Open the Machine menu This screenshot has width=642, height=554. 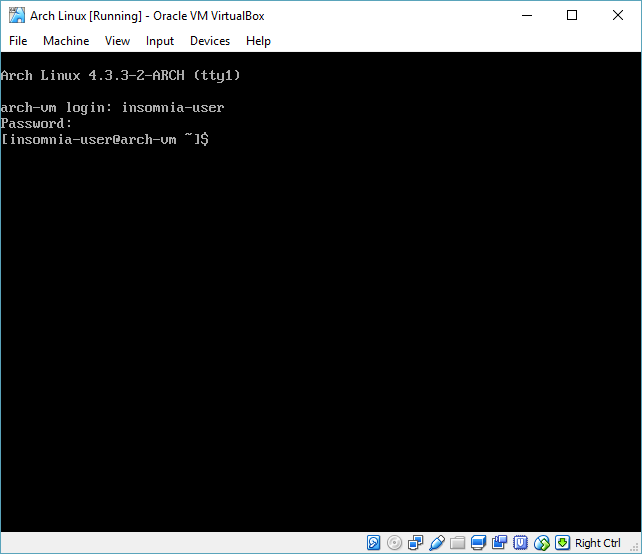pyautogui.click(x=66, y=41)
